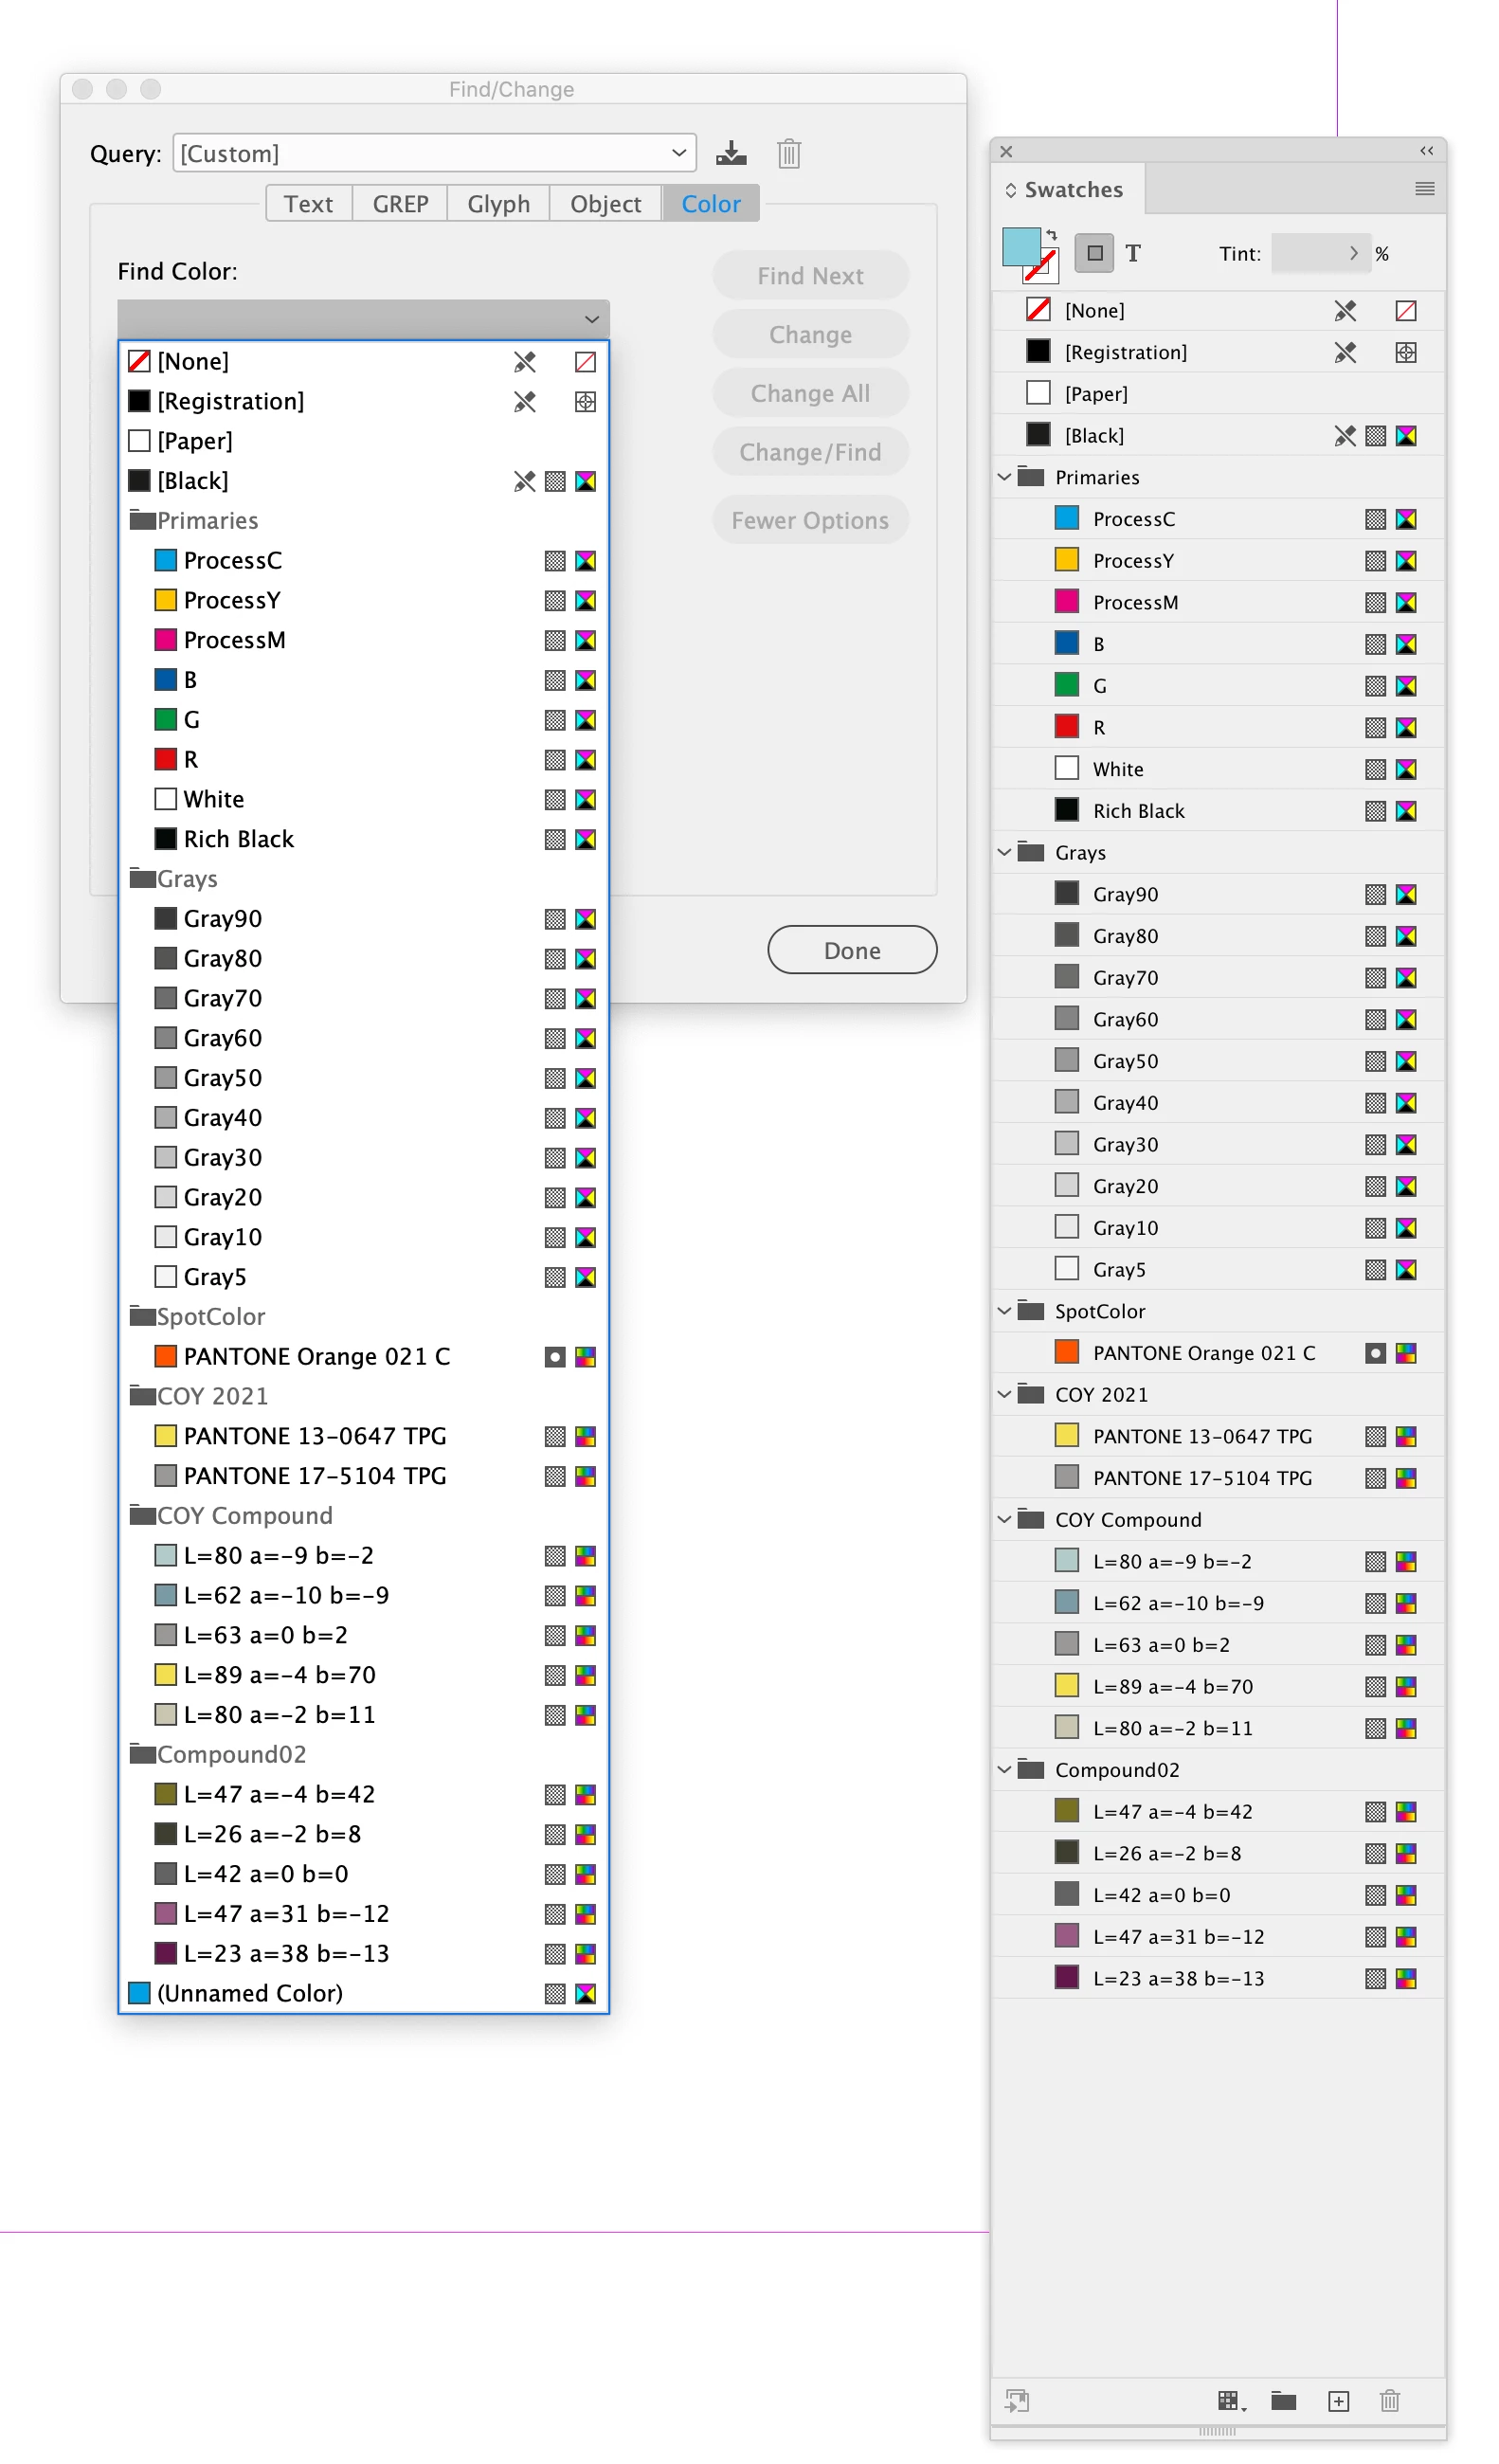Choose PANTONE 13-0647 TPG in dropdown list
Image resolution: width=1499 pixels, height=2464 pixels.
click(363, 1436)
